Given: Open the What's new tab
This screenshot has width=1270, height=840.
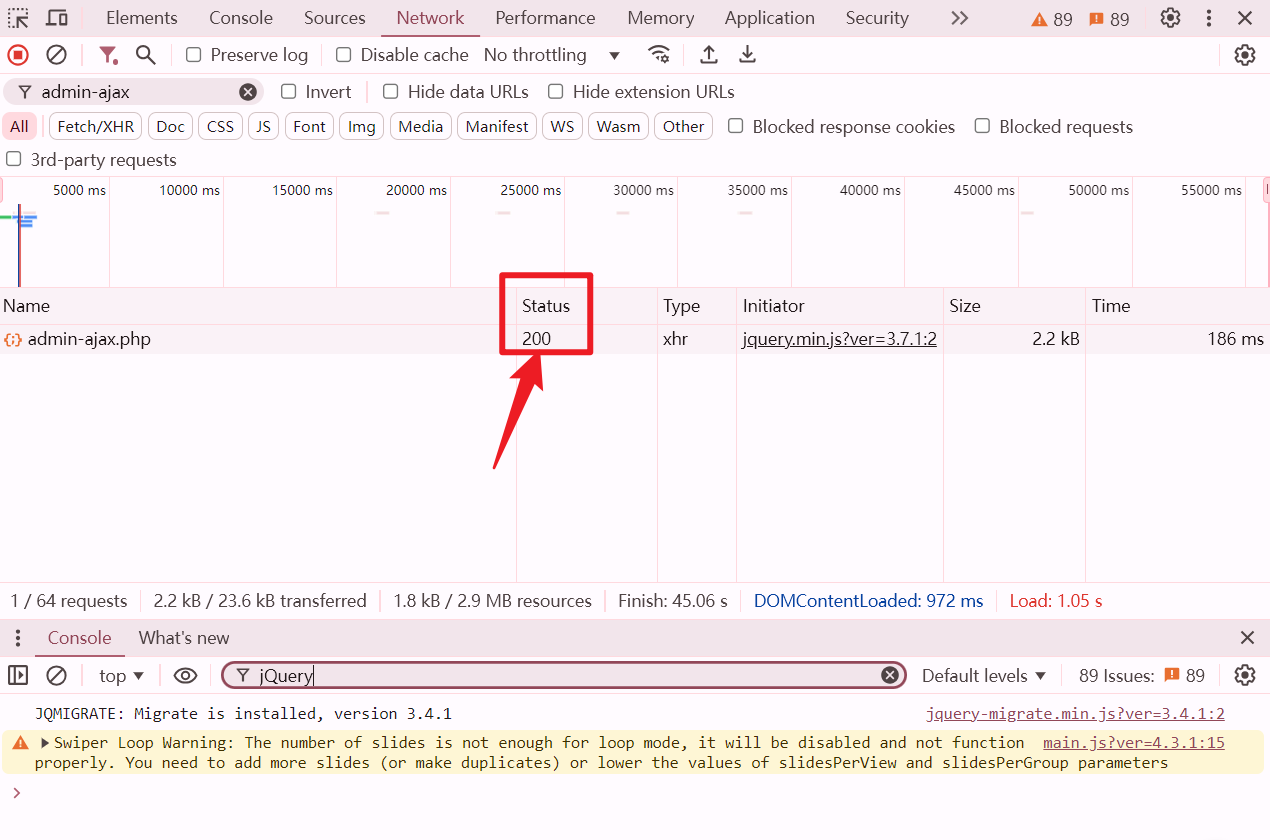Looking at the screenshot, I should pyautogui.click(x=184, y=637).
